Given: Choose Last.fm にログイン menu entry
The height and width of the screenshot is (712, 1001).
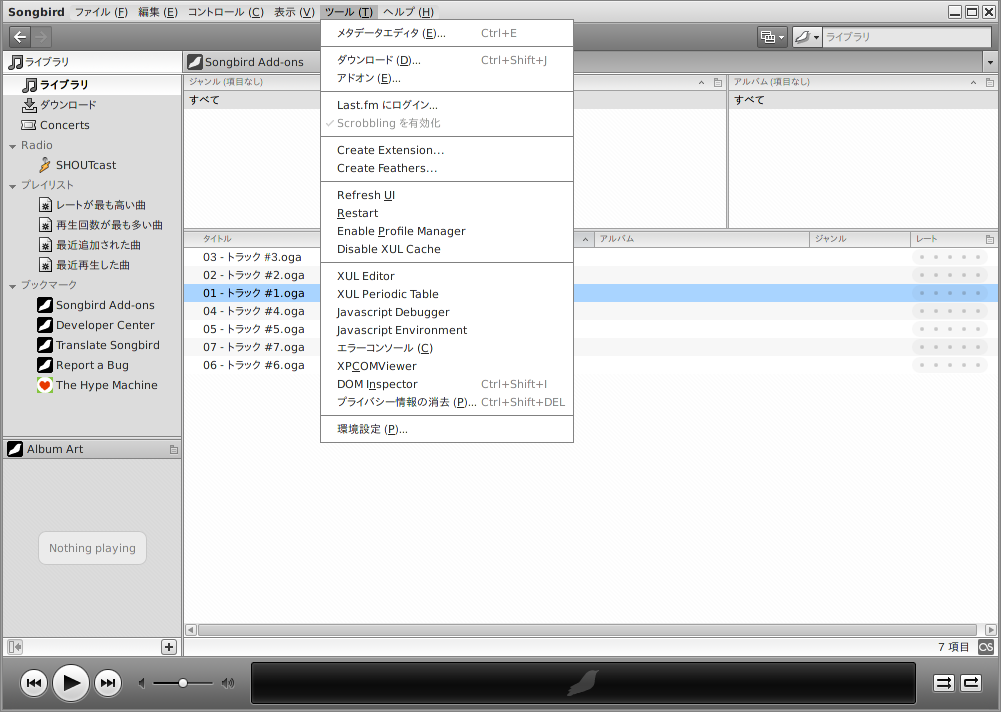Looking at the screenshot, I should click(x=447, y=105).
